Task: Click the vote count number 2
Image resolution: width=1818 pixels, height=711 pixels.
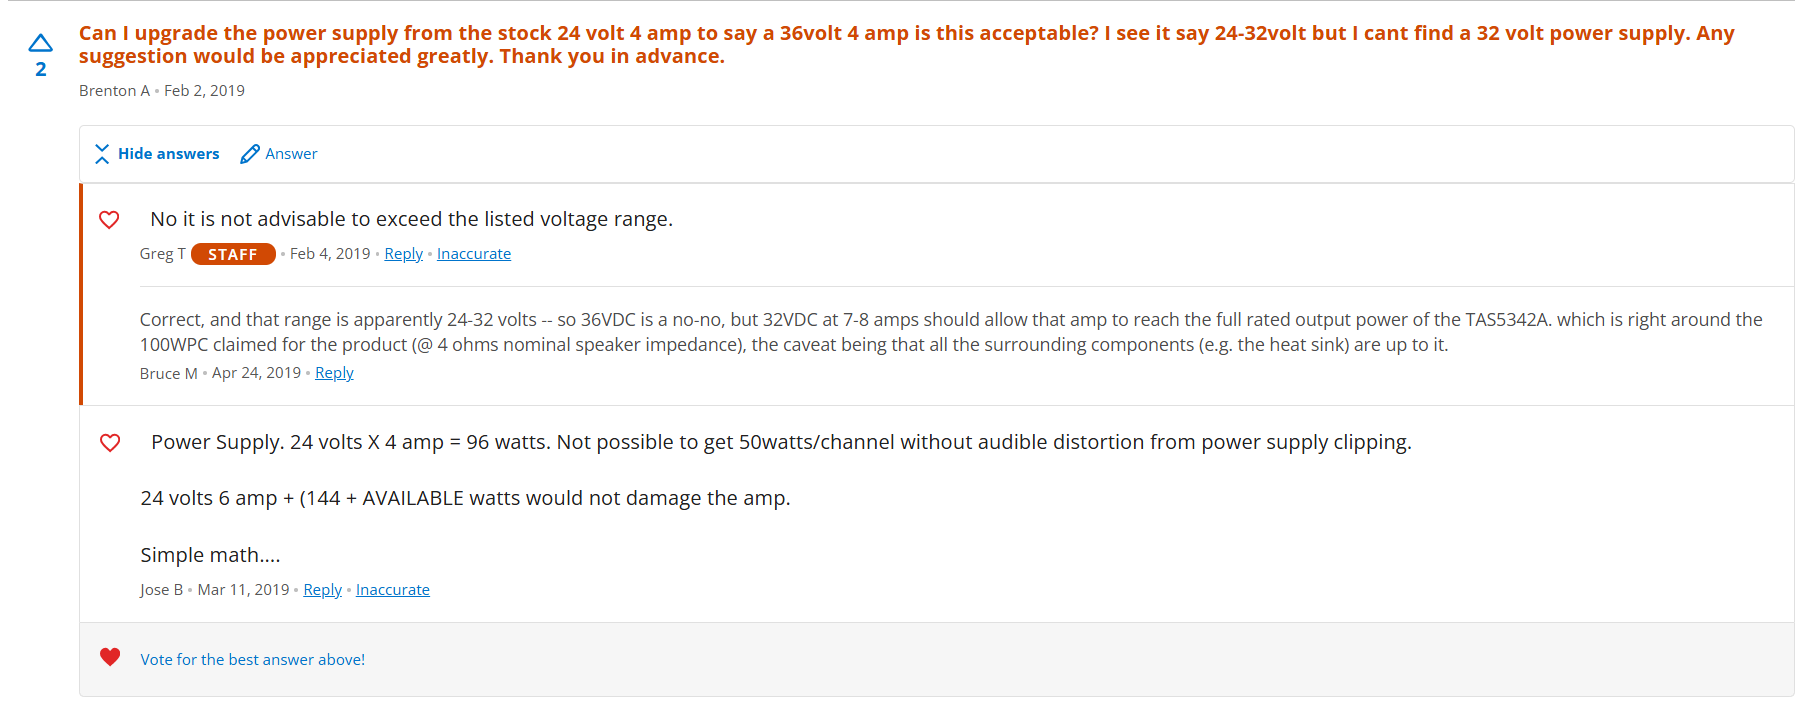Action: pos(41,70)
